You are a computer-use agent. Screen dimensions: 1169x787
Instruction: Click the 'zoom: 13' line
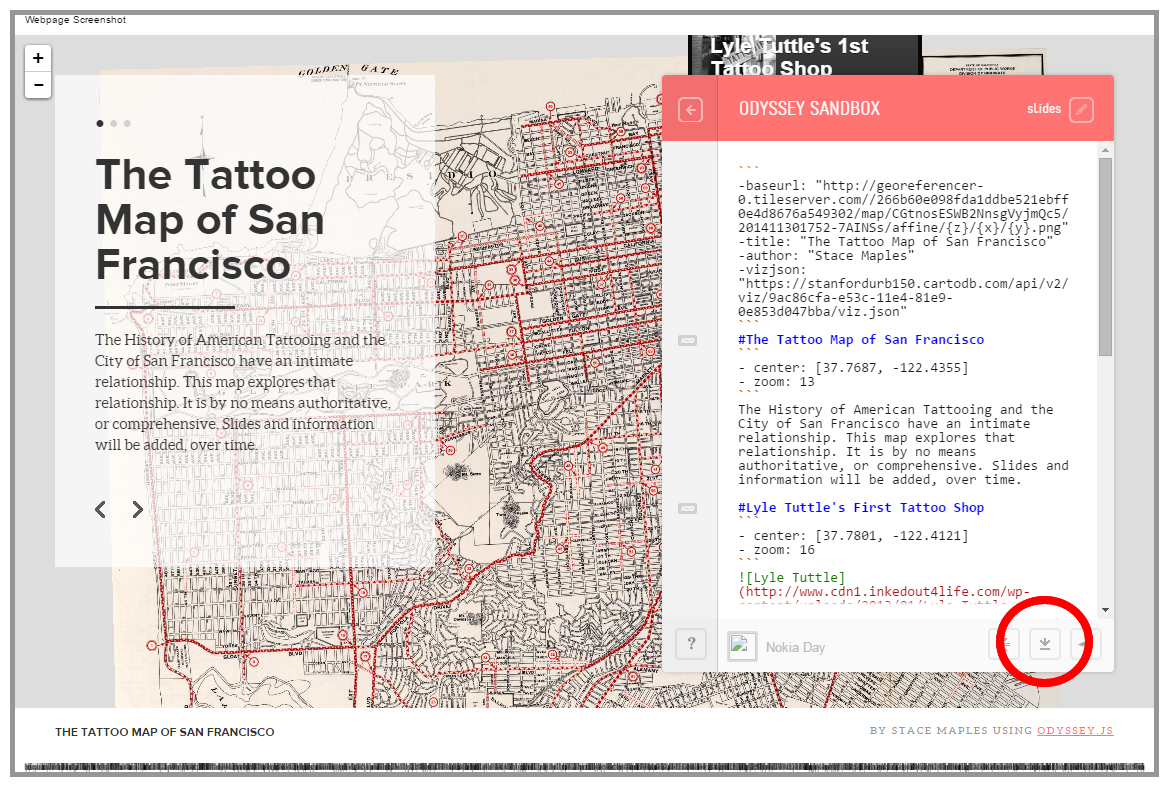click(776, 382)
